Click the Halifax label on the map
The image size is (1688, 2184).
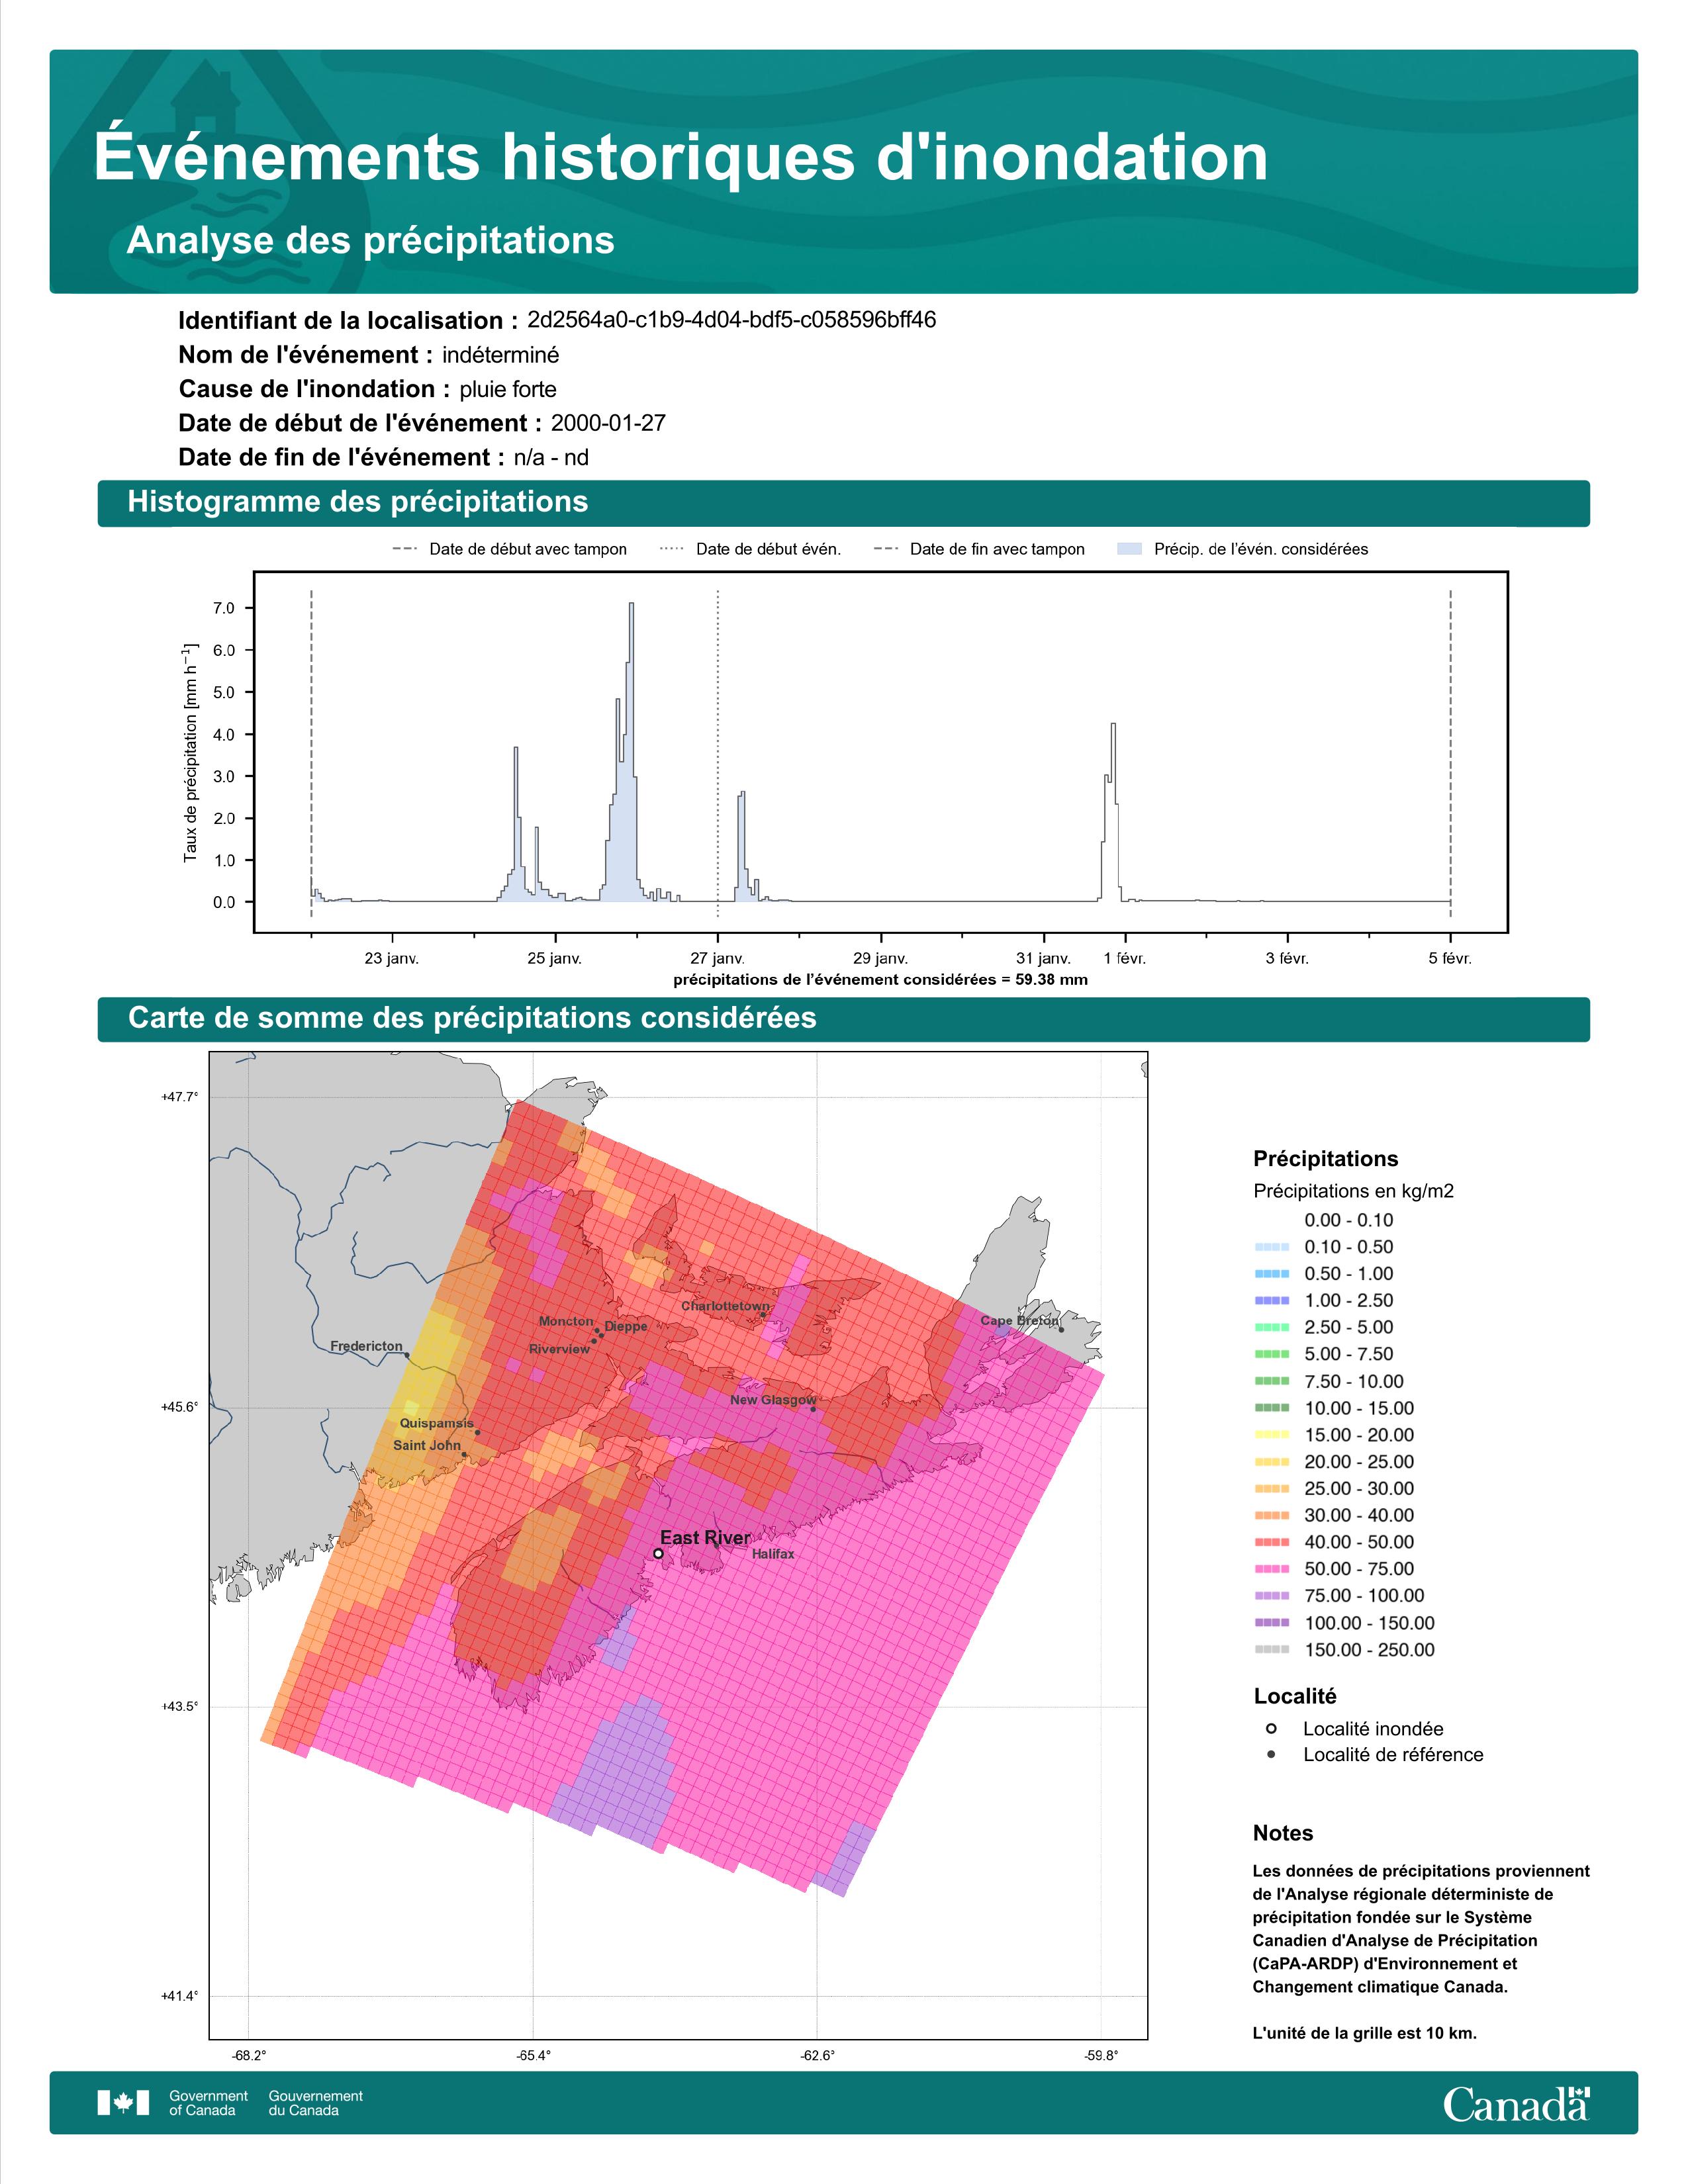[773, 1554]
